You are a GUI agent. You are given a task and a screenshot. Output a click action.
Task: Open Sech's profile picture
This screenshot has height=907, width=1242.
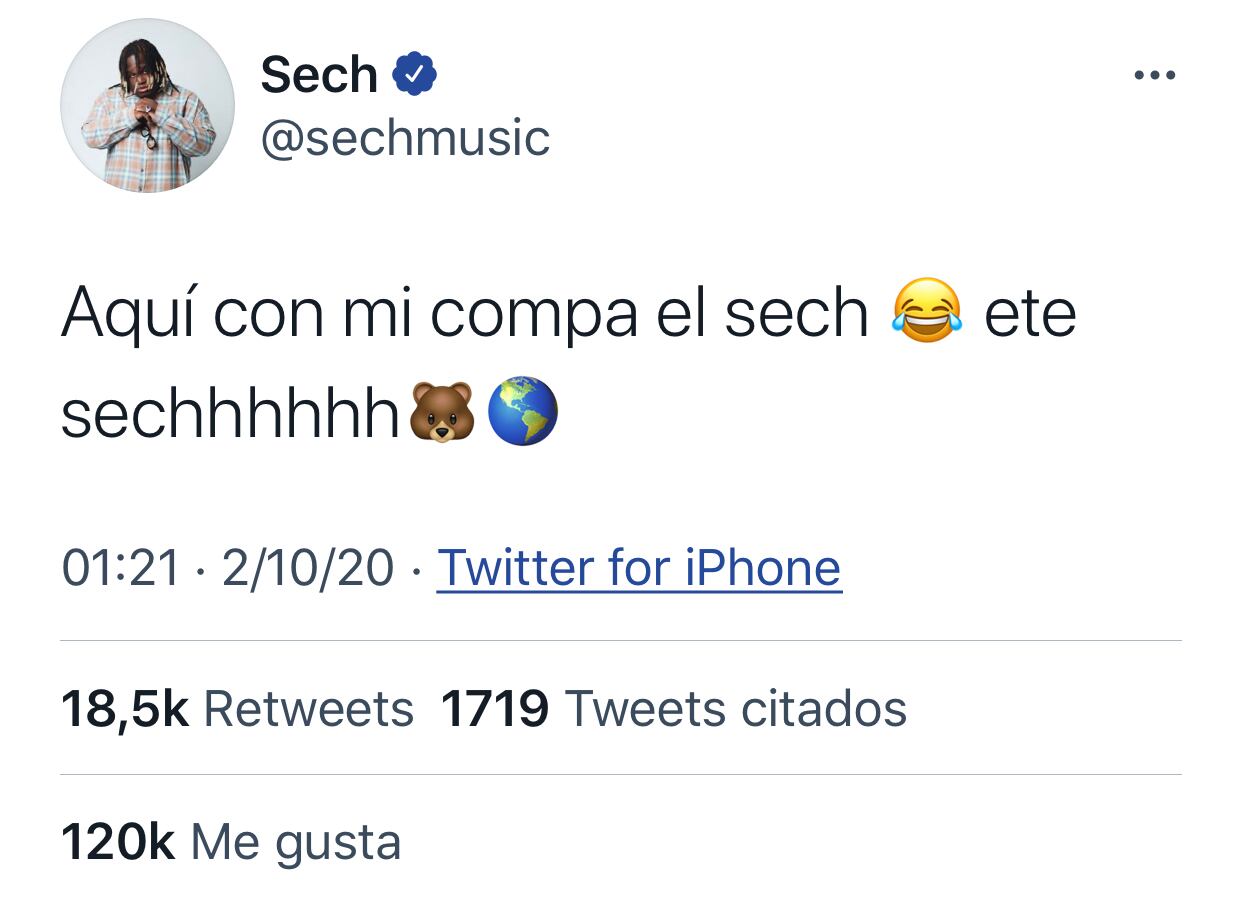pos(148,105)
